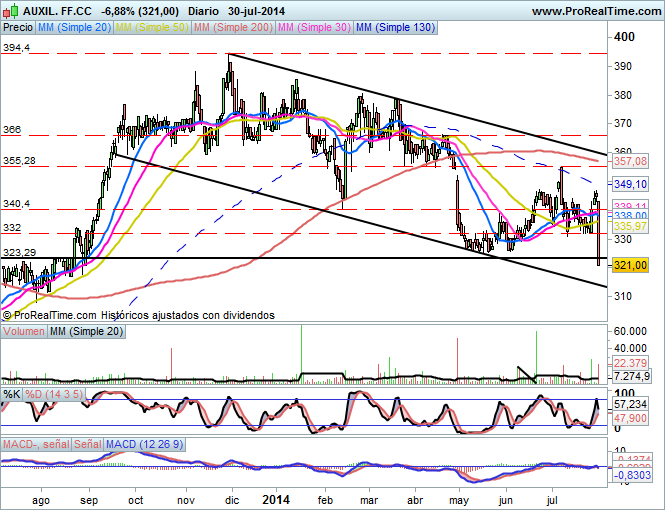Image resolution: width=665 pixels, height=510 pixels.
Task: Click the 394,4 resistance level label
Action: coord(17,47)
